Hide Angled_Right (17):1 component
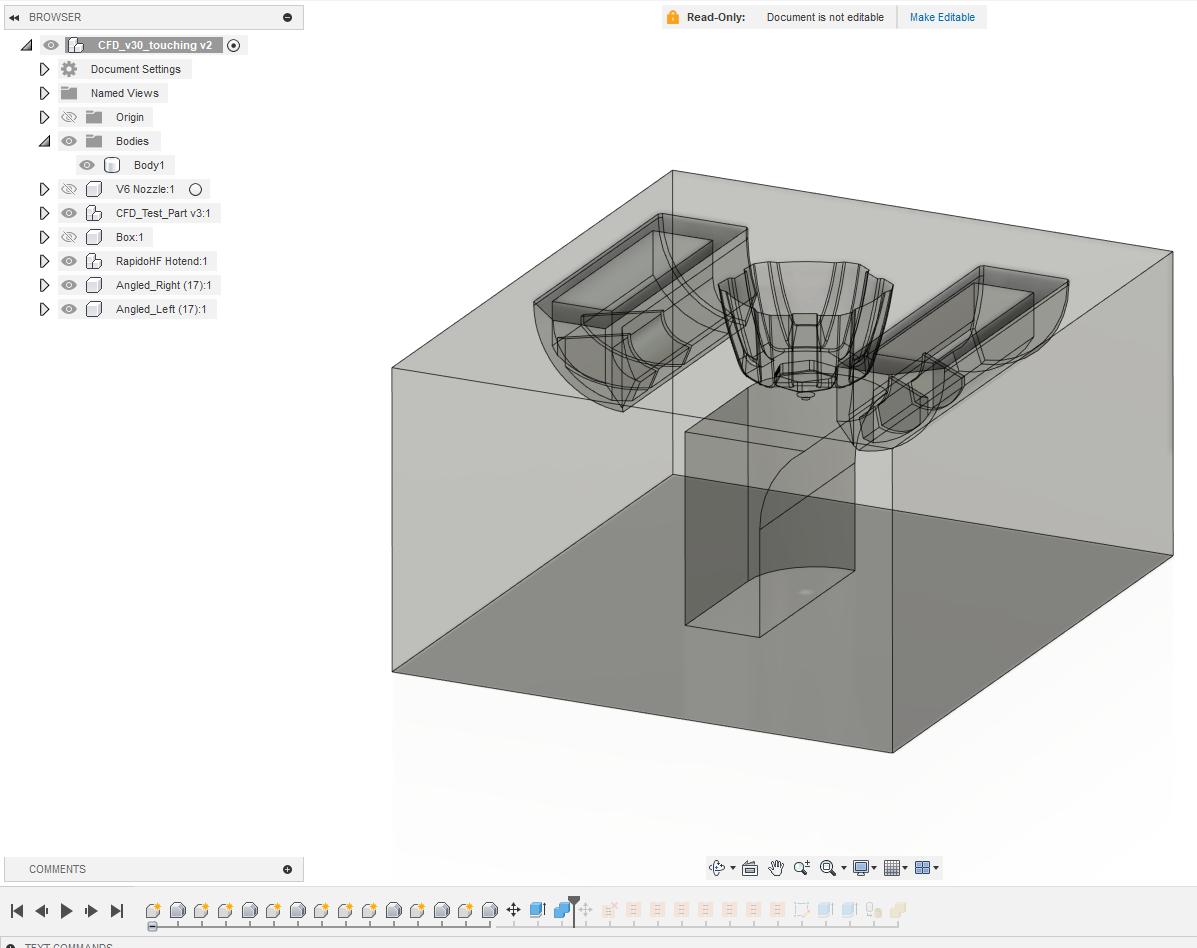 (x=69, y=285)
